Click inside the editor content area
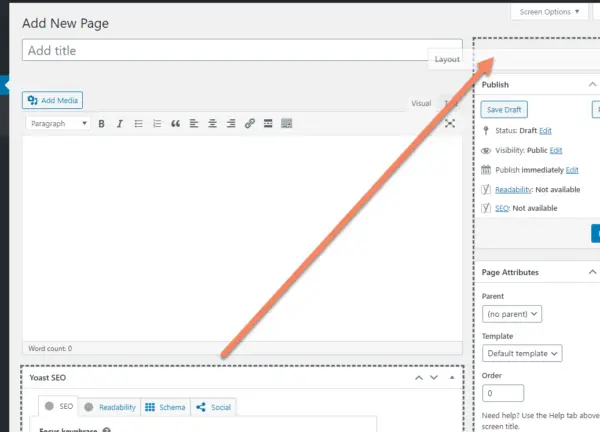The image size is (600, 432). point(242,238)
